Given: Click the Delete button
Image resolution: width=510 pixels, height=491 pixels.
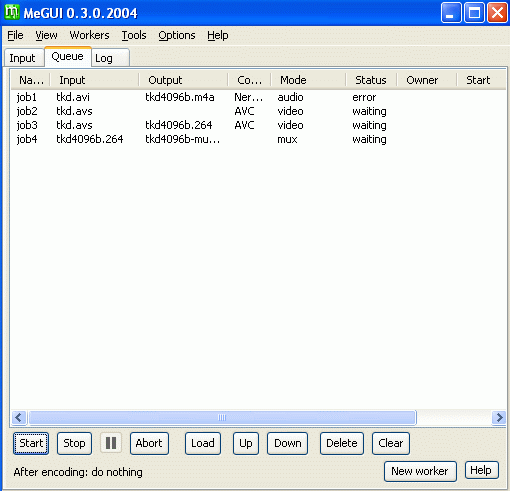Looking at the screenshot, I should 342,443.
